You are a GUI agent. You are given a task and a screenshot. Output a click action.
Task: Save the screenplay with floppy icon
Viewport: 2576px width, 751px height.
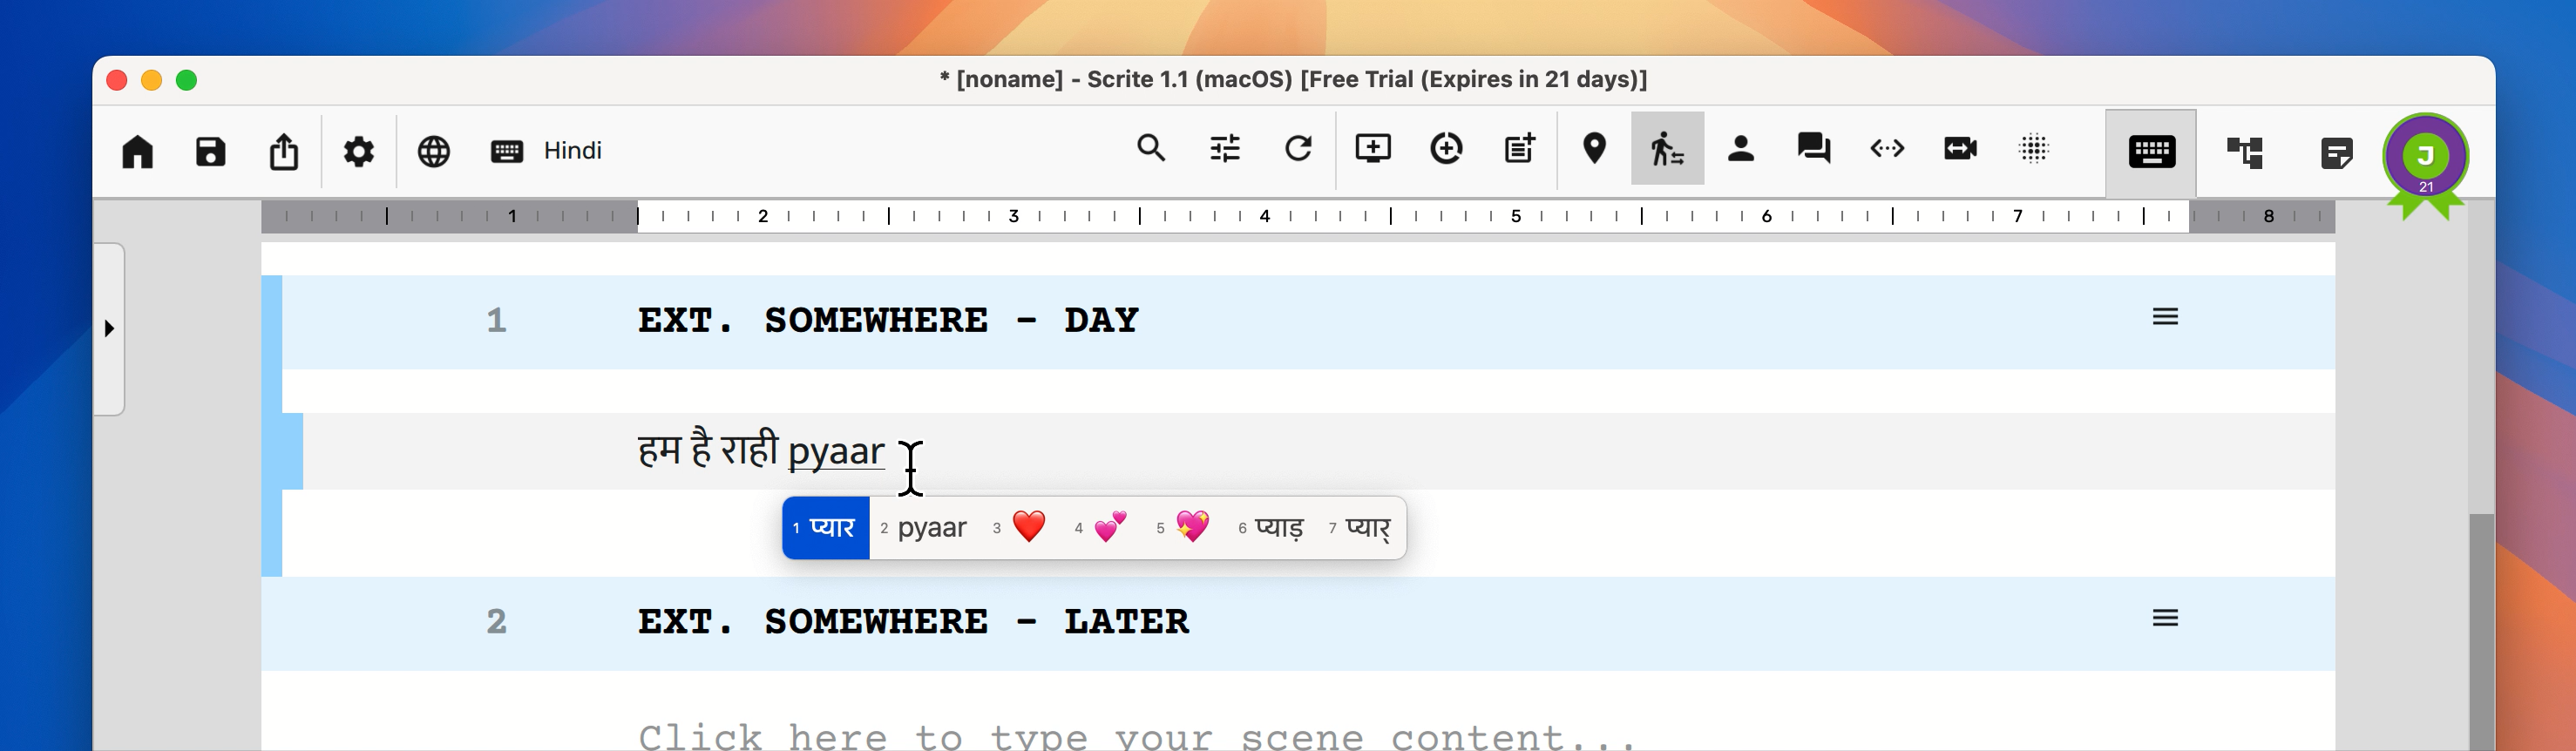(210, 152)
